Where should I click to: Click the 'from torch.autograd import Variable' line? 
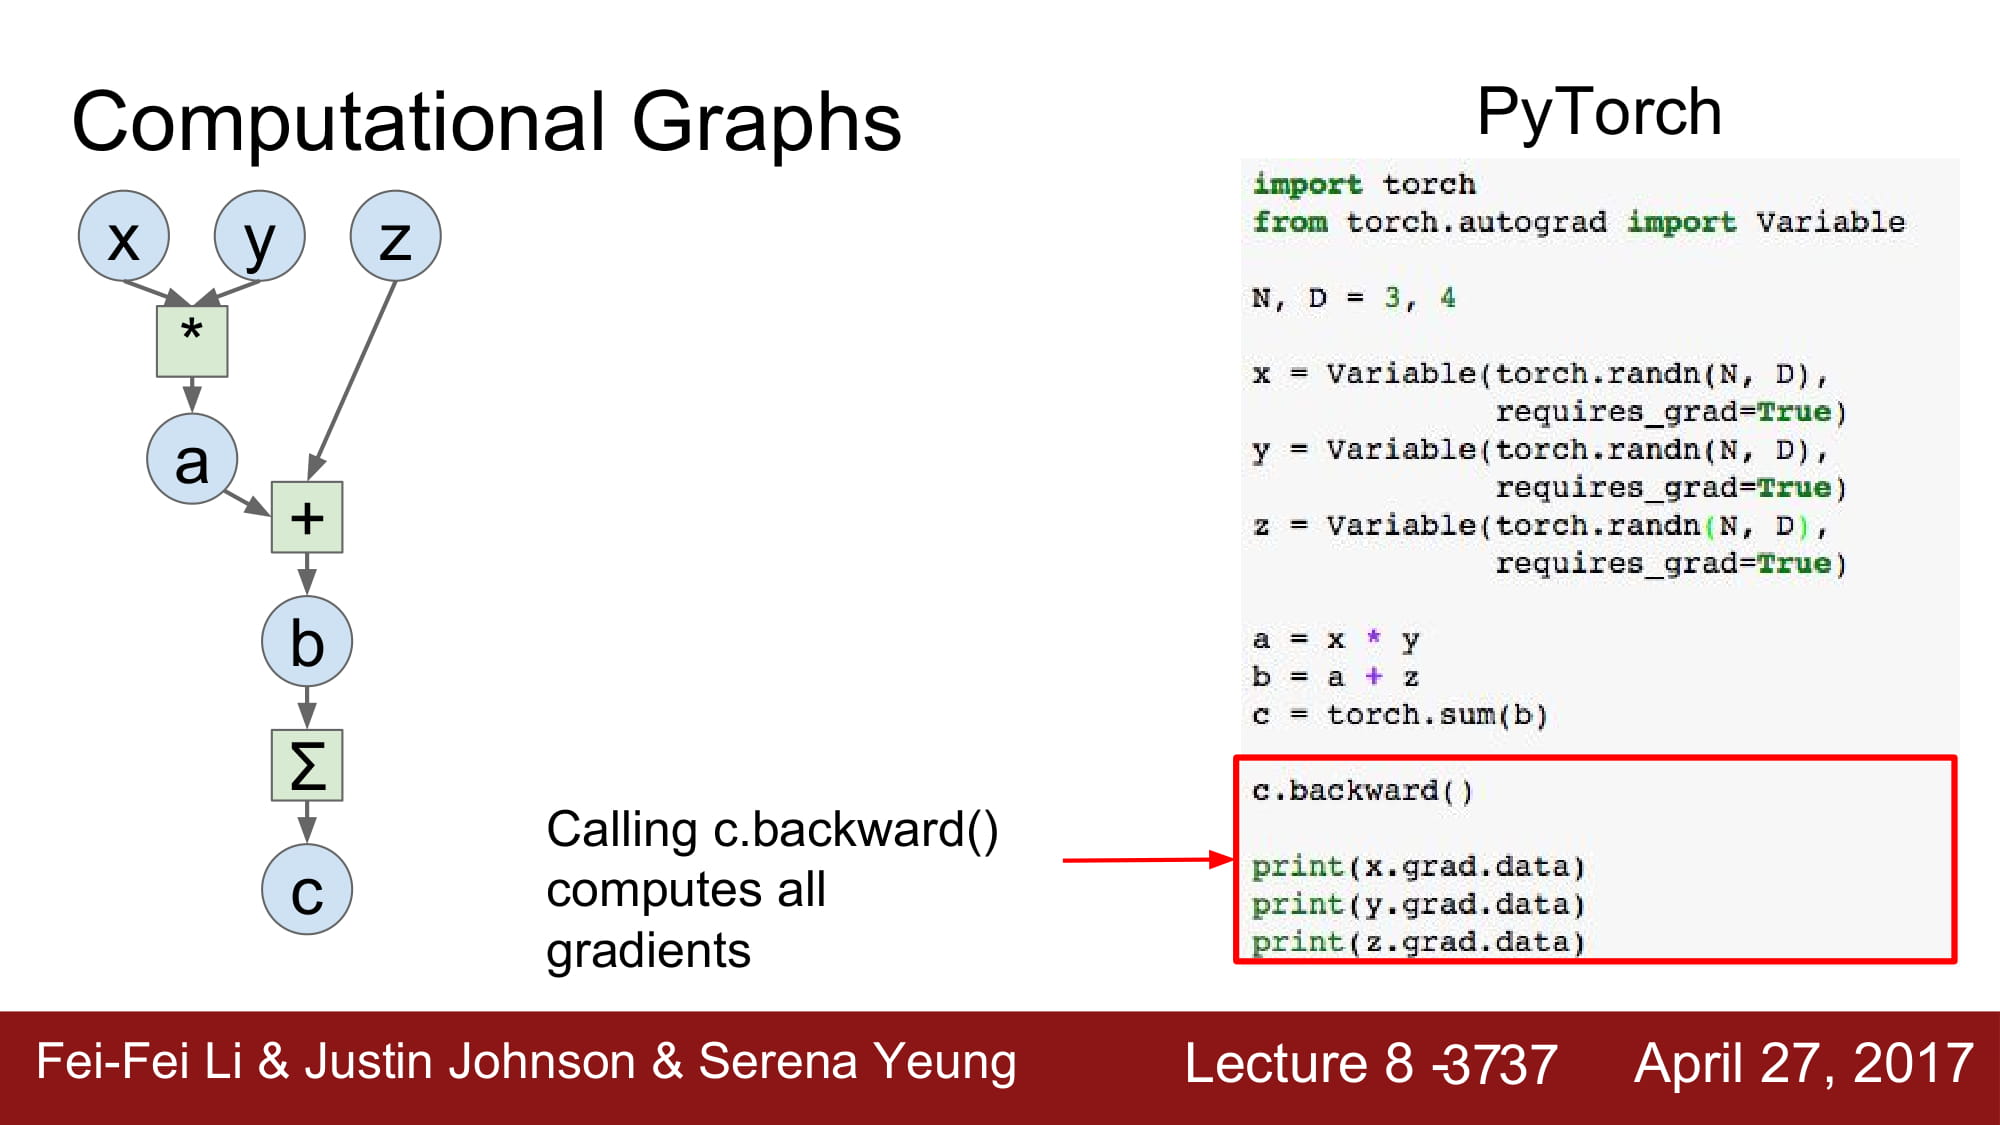pos(1579,222)
